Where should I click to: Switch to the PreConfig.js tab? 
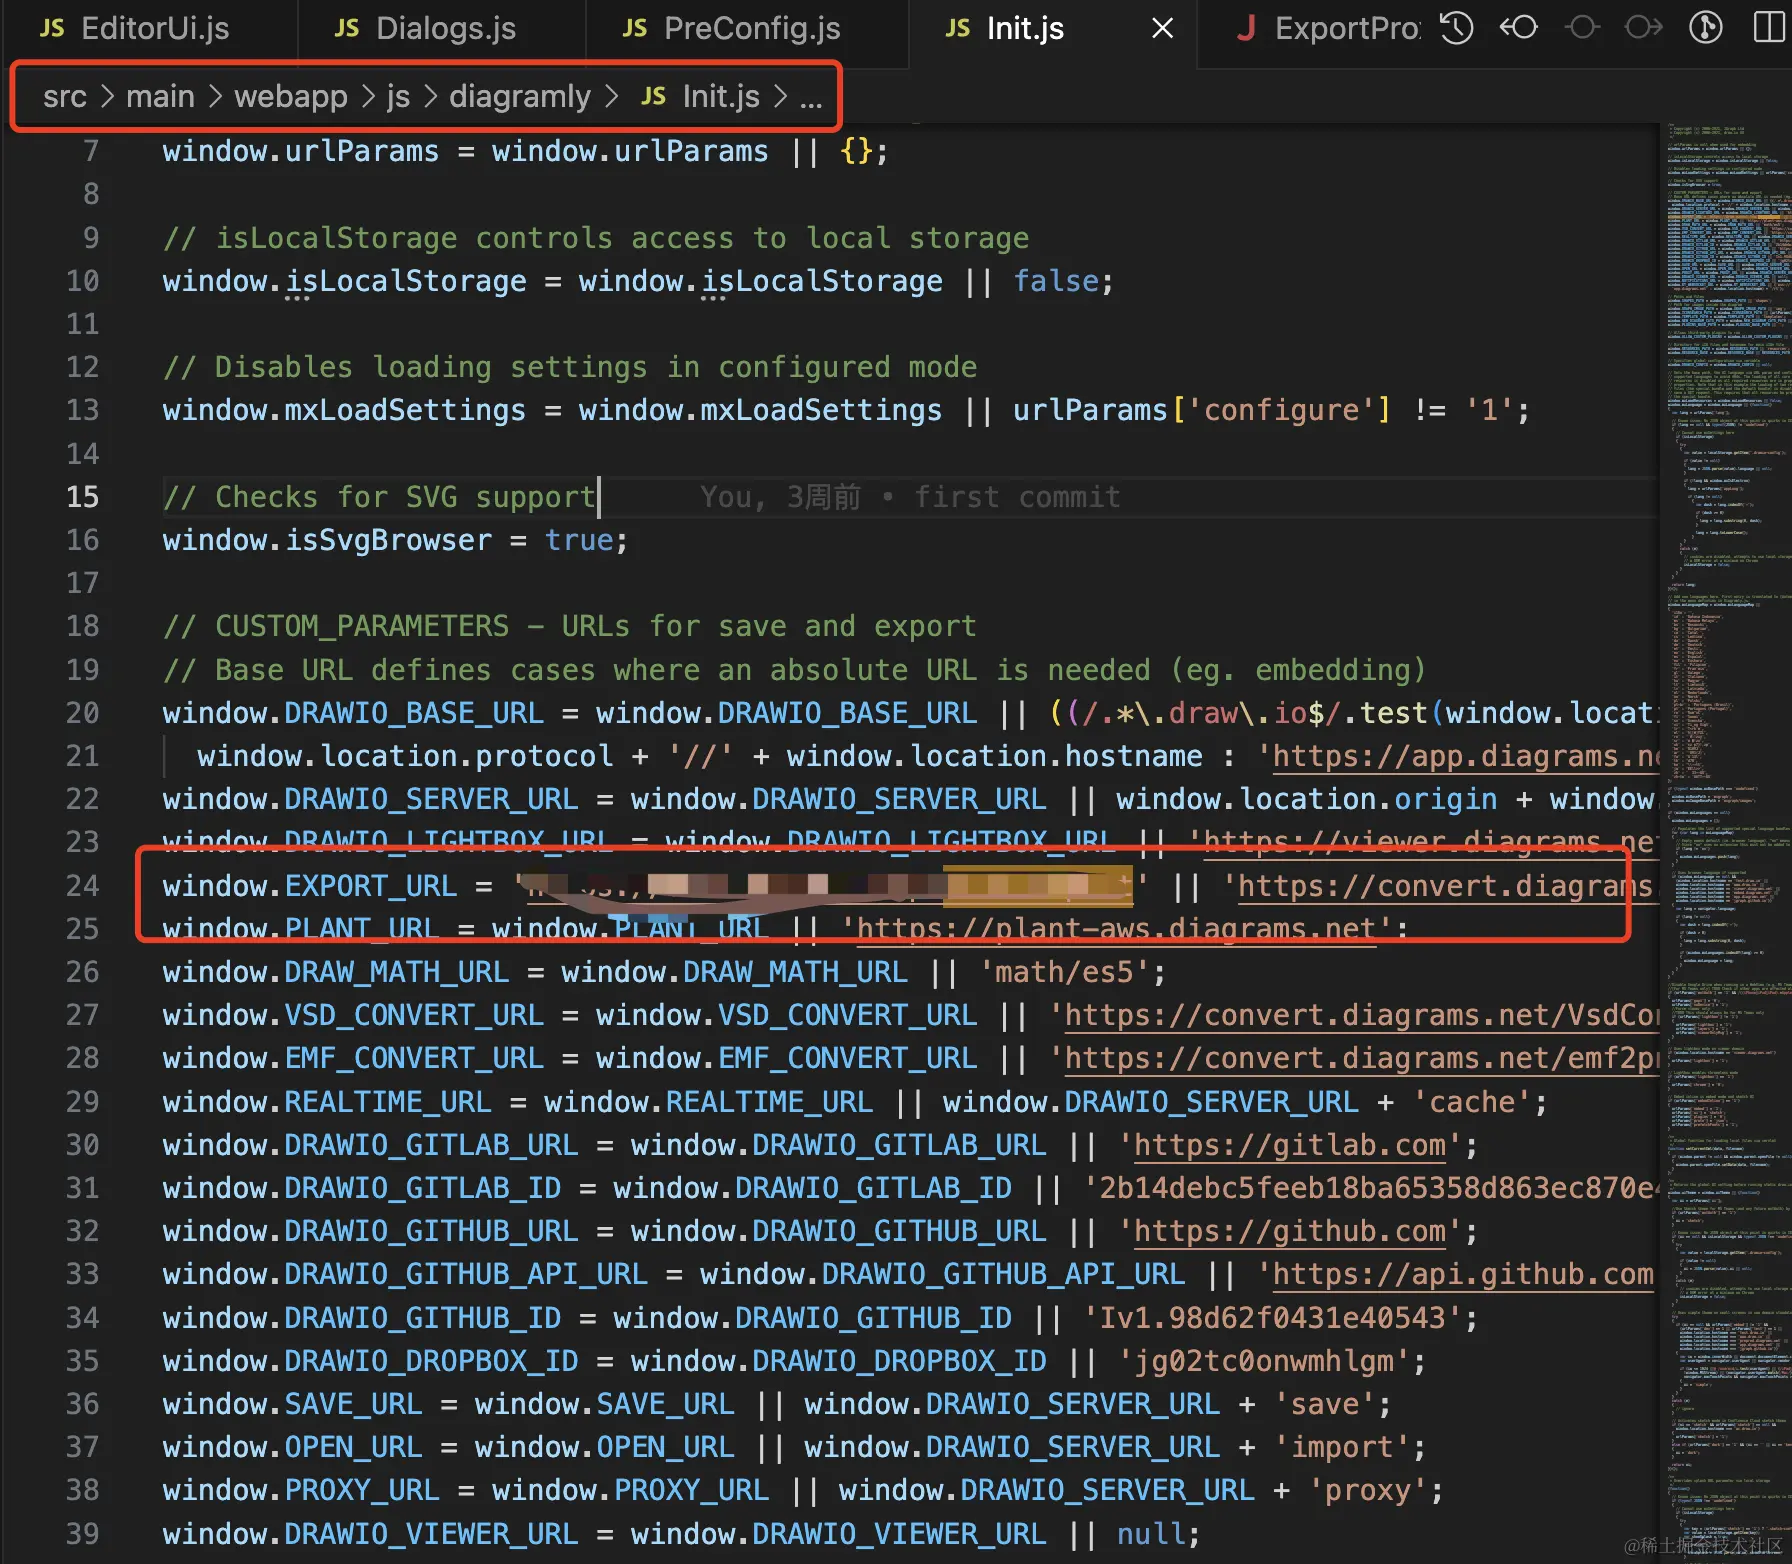748,29
